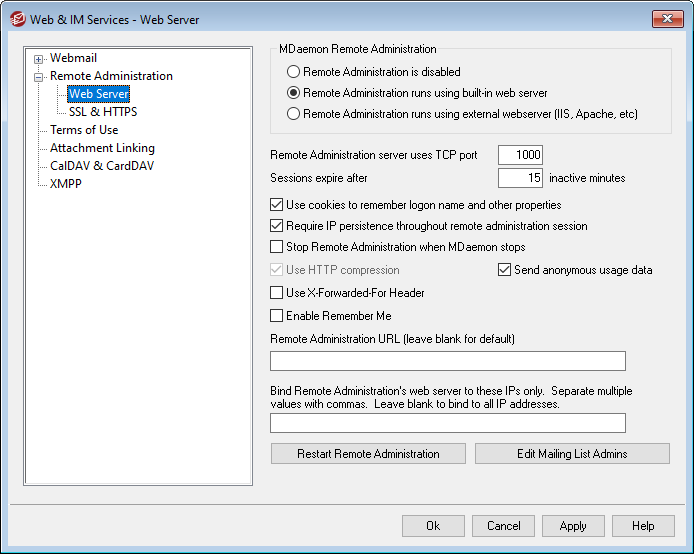The image size is (694, 554).
Task: Open Terms of Use settings
Action: pyautogui.click(x=84, y=130)
